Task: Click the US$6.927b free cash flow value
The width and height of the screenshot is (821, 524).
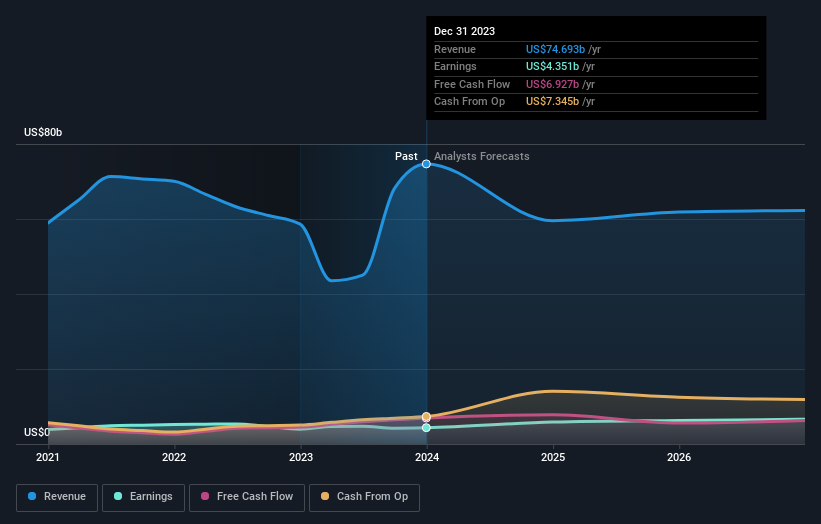Action: pos(552,84)
